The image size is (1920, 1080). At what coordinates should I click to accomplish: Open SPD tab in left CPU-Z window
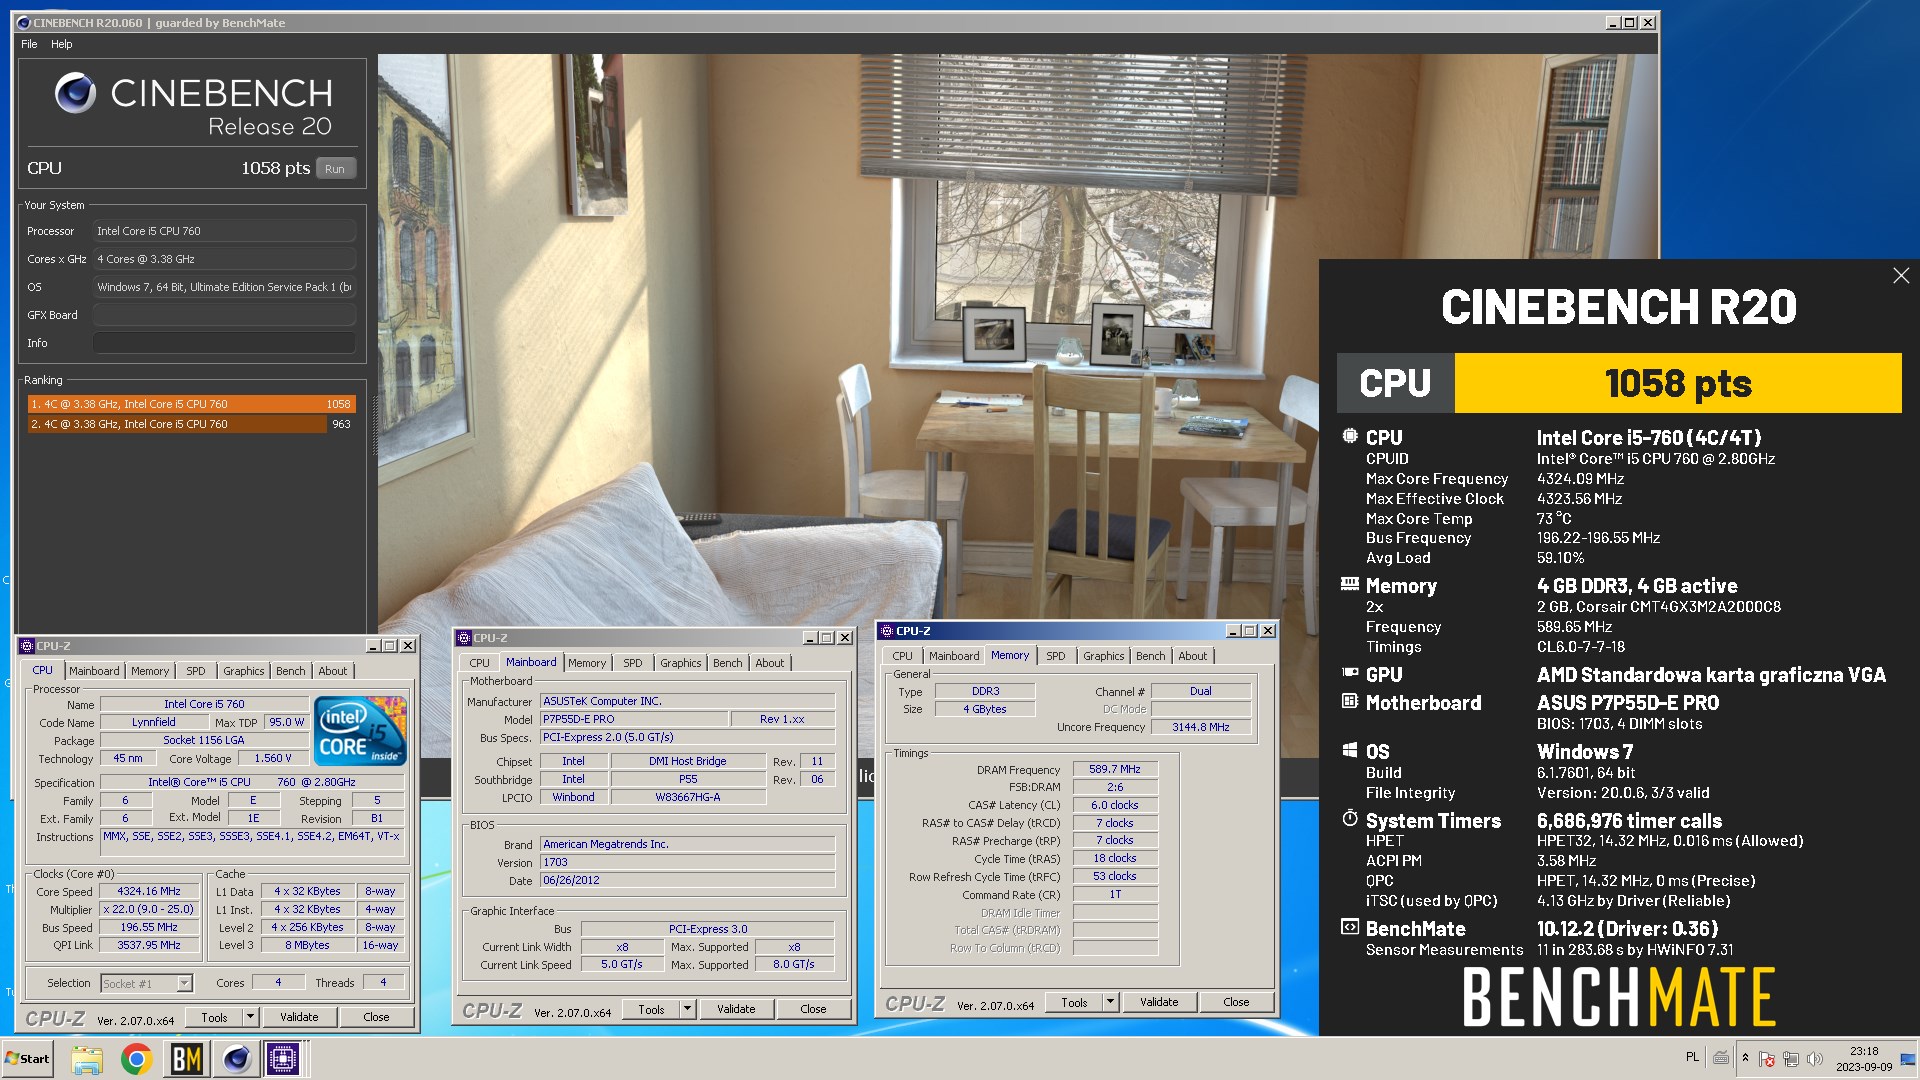196,671
